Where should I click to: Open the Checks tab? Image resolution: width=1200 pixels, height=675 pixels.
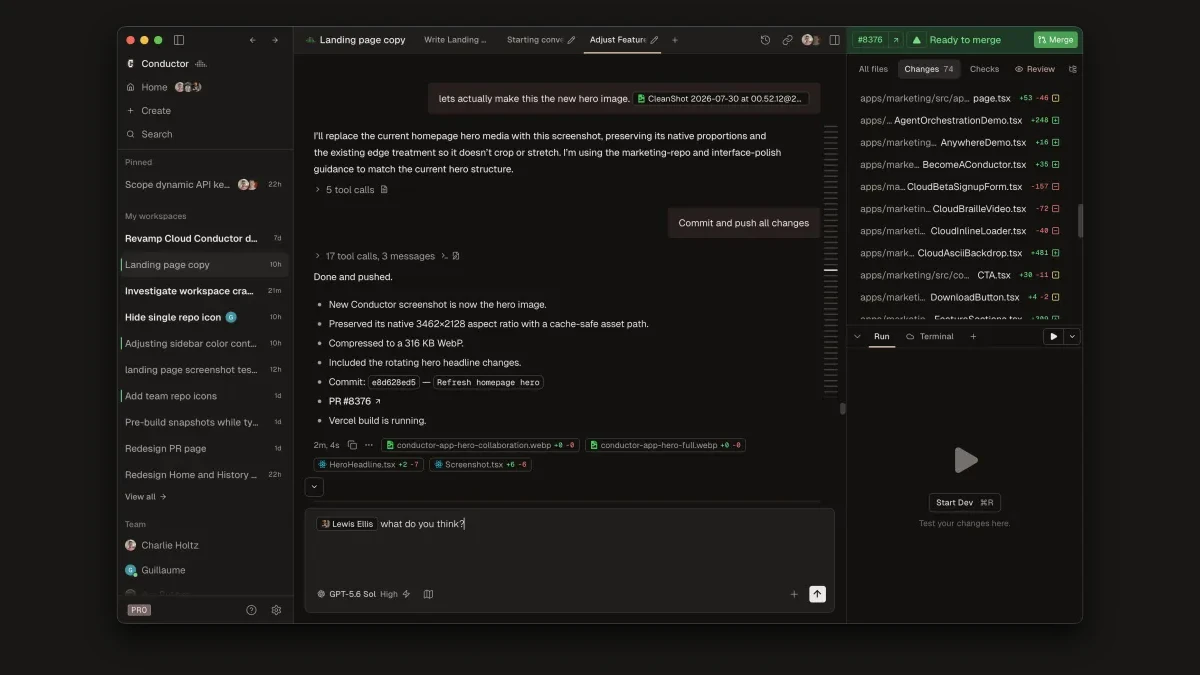(984, 69)
